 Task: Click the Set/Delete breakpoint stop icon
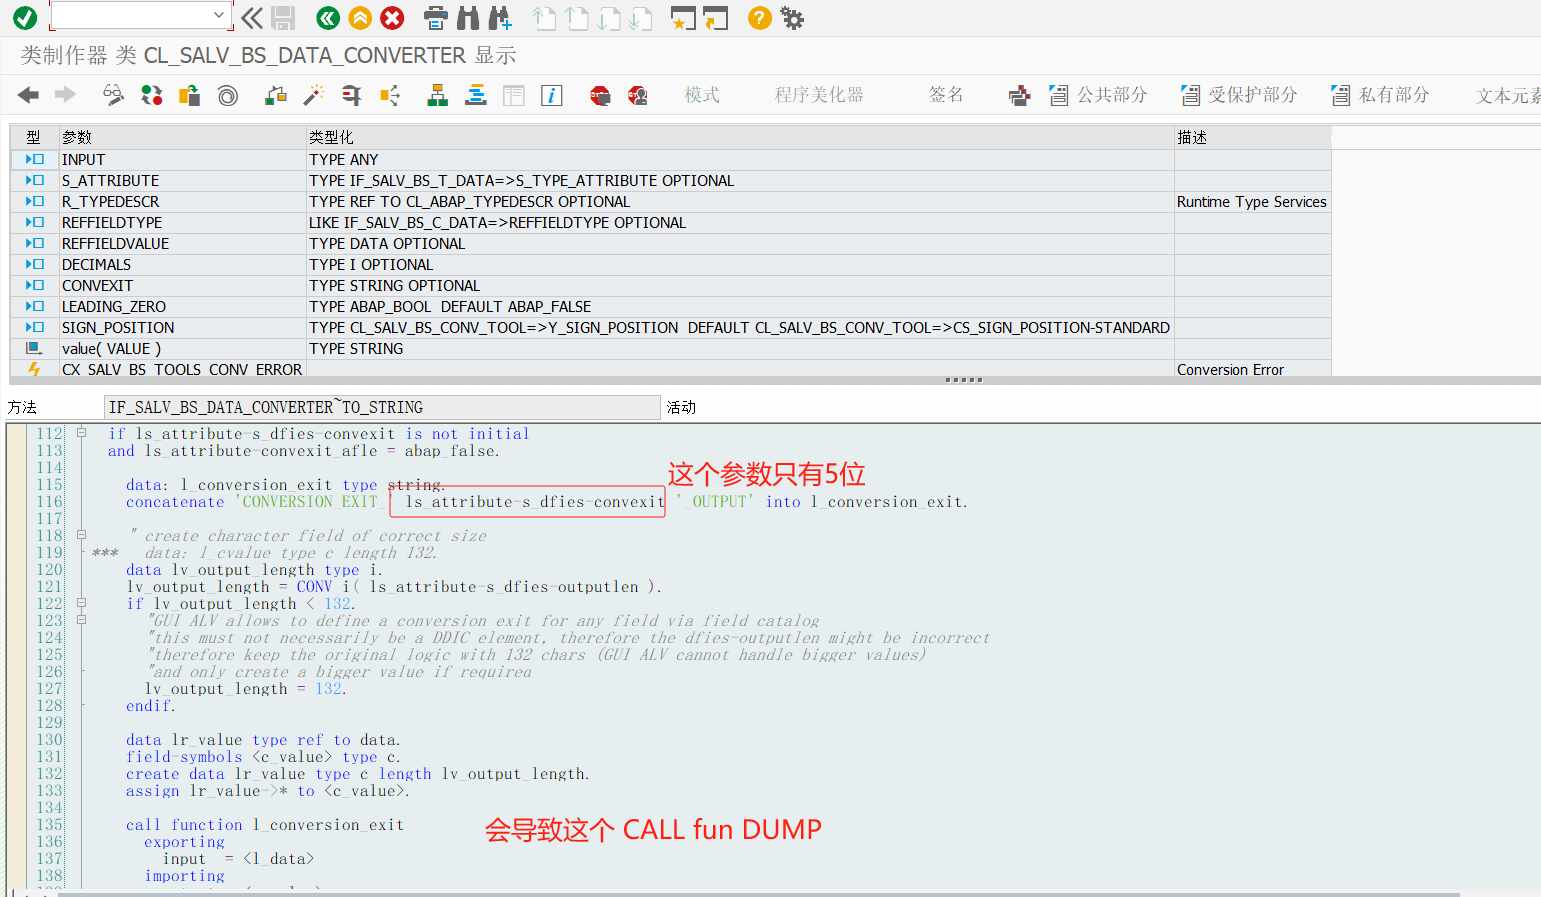point(600,95)
